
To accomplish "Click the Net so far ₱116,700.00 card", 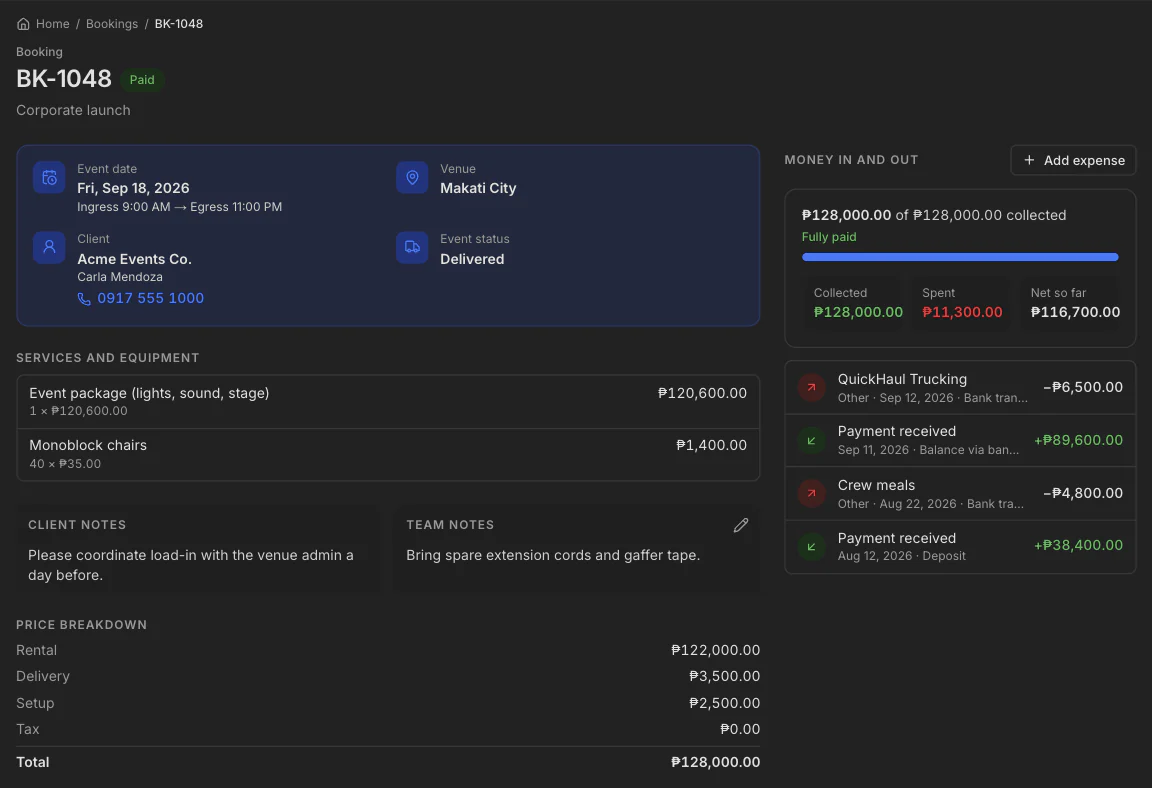I will (x=1069, y=303).
